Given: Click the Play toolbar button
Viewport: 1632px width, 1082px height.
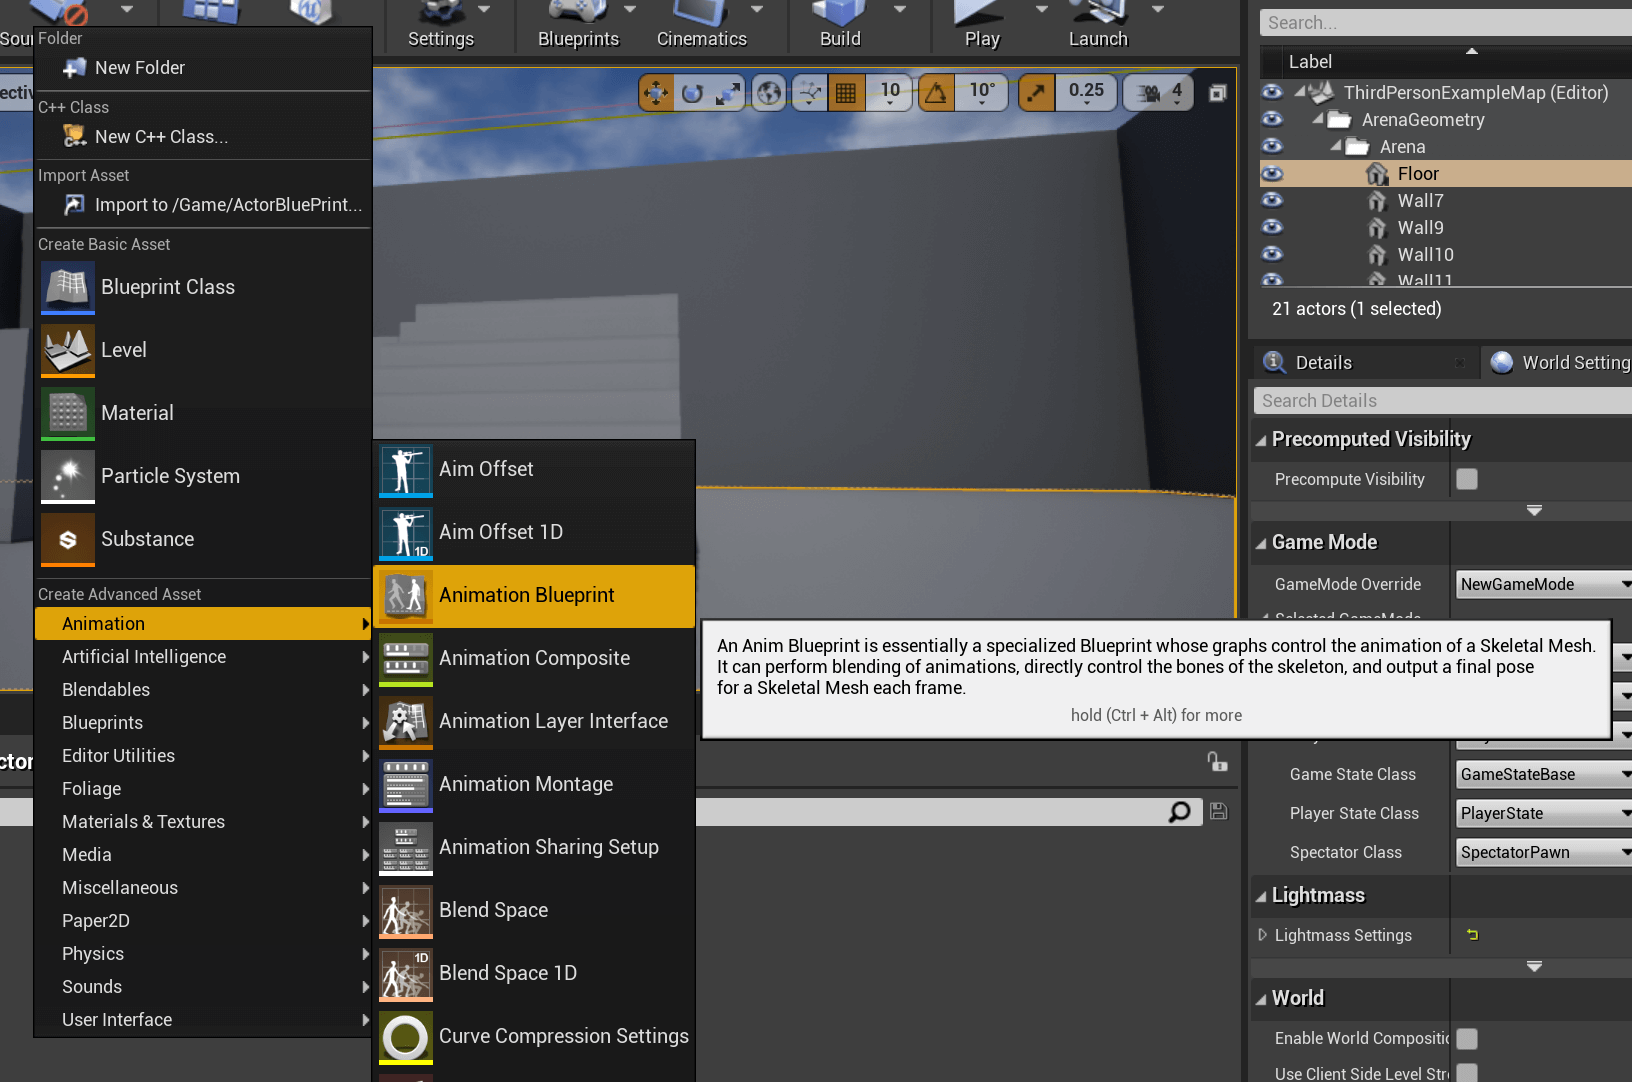Looking at the screenshot, I should [x=981, y=26].
